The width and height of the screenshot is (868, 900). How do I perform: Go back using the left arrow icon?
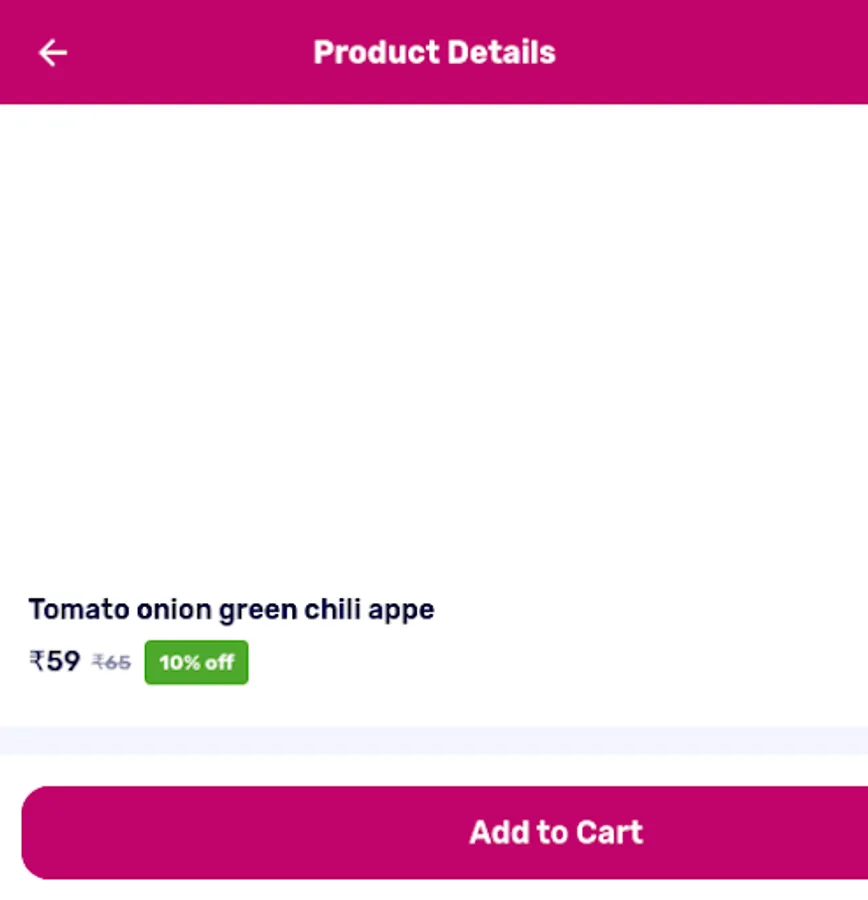click(x=52, y=52)
